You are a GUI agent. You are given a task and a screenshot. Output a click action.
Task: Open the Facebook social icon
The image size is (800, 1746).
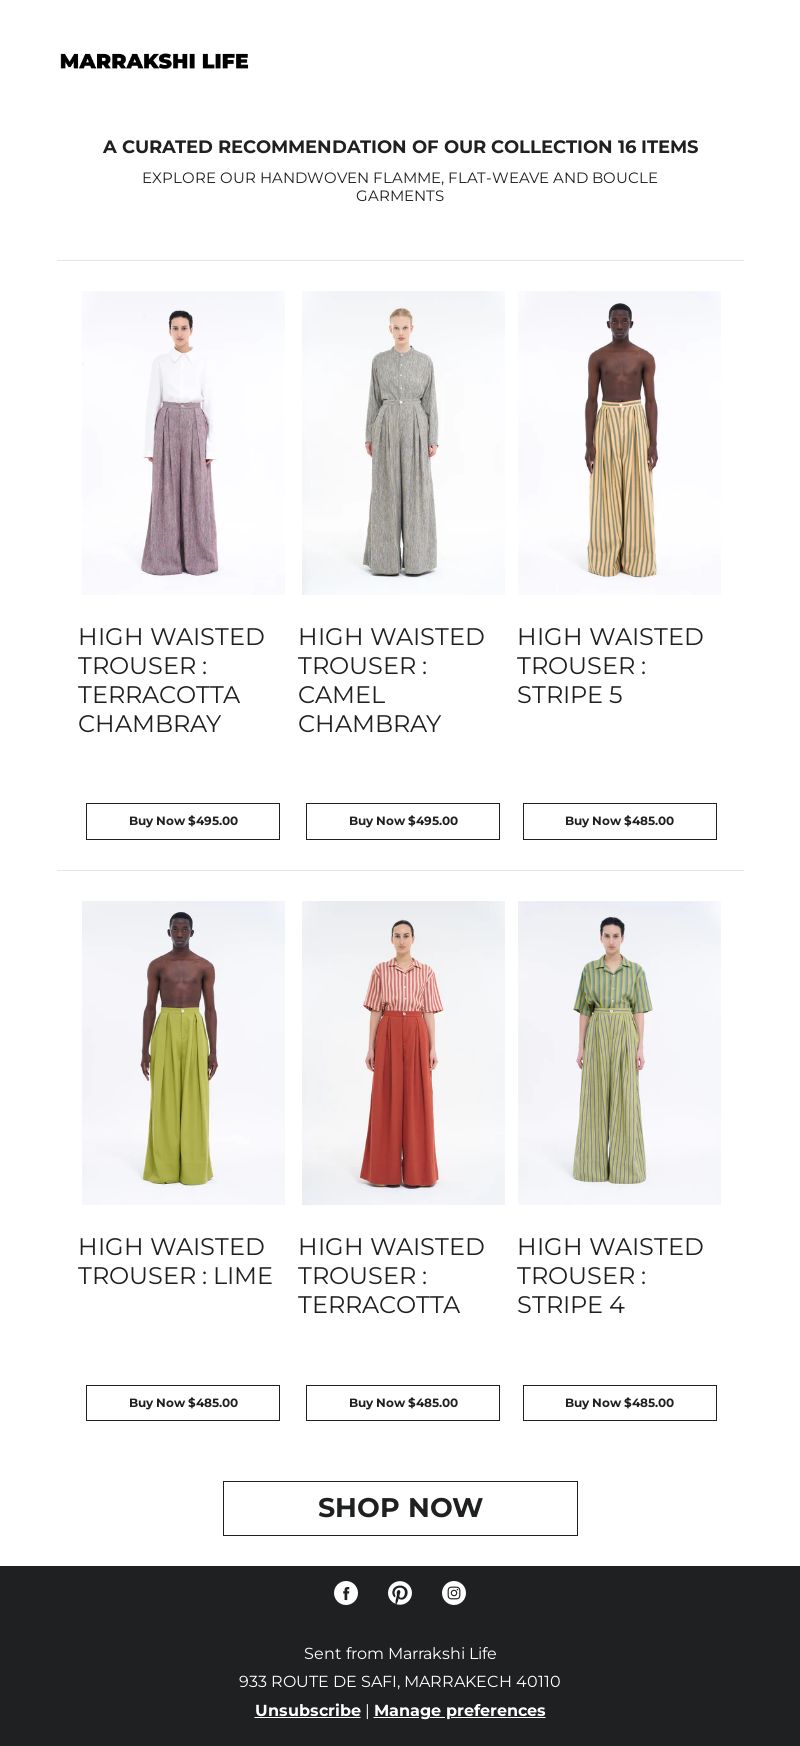point(346,1593)
